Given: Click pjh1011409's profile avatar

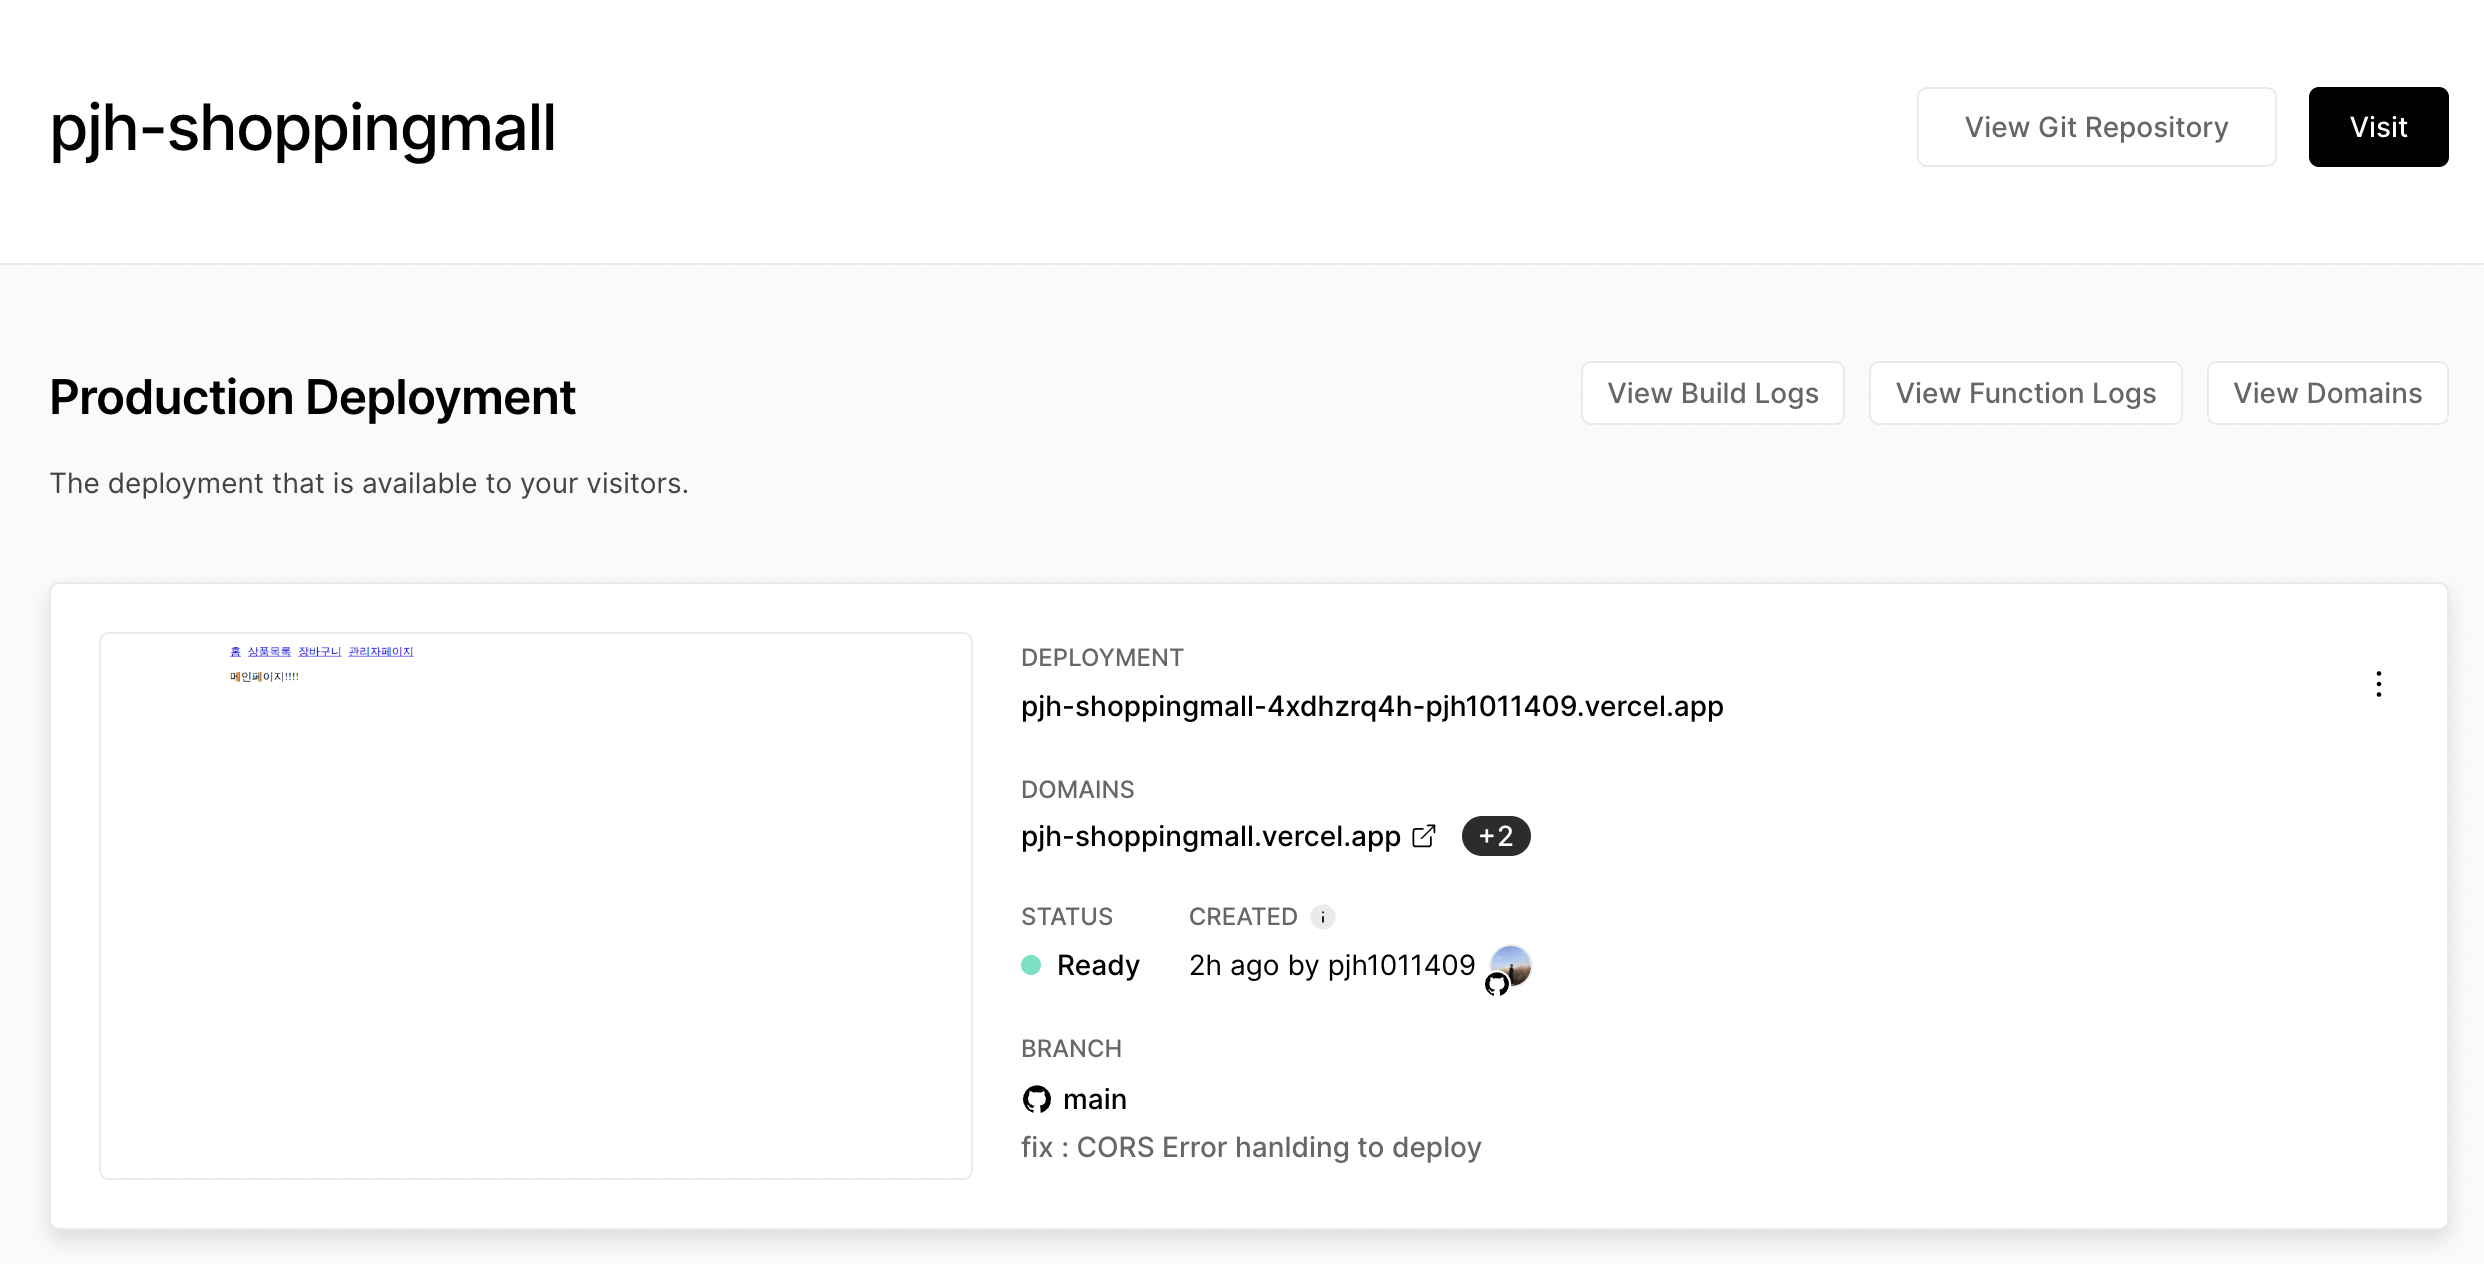Looking at the screenshot, I should pos(1514,962).
